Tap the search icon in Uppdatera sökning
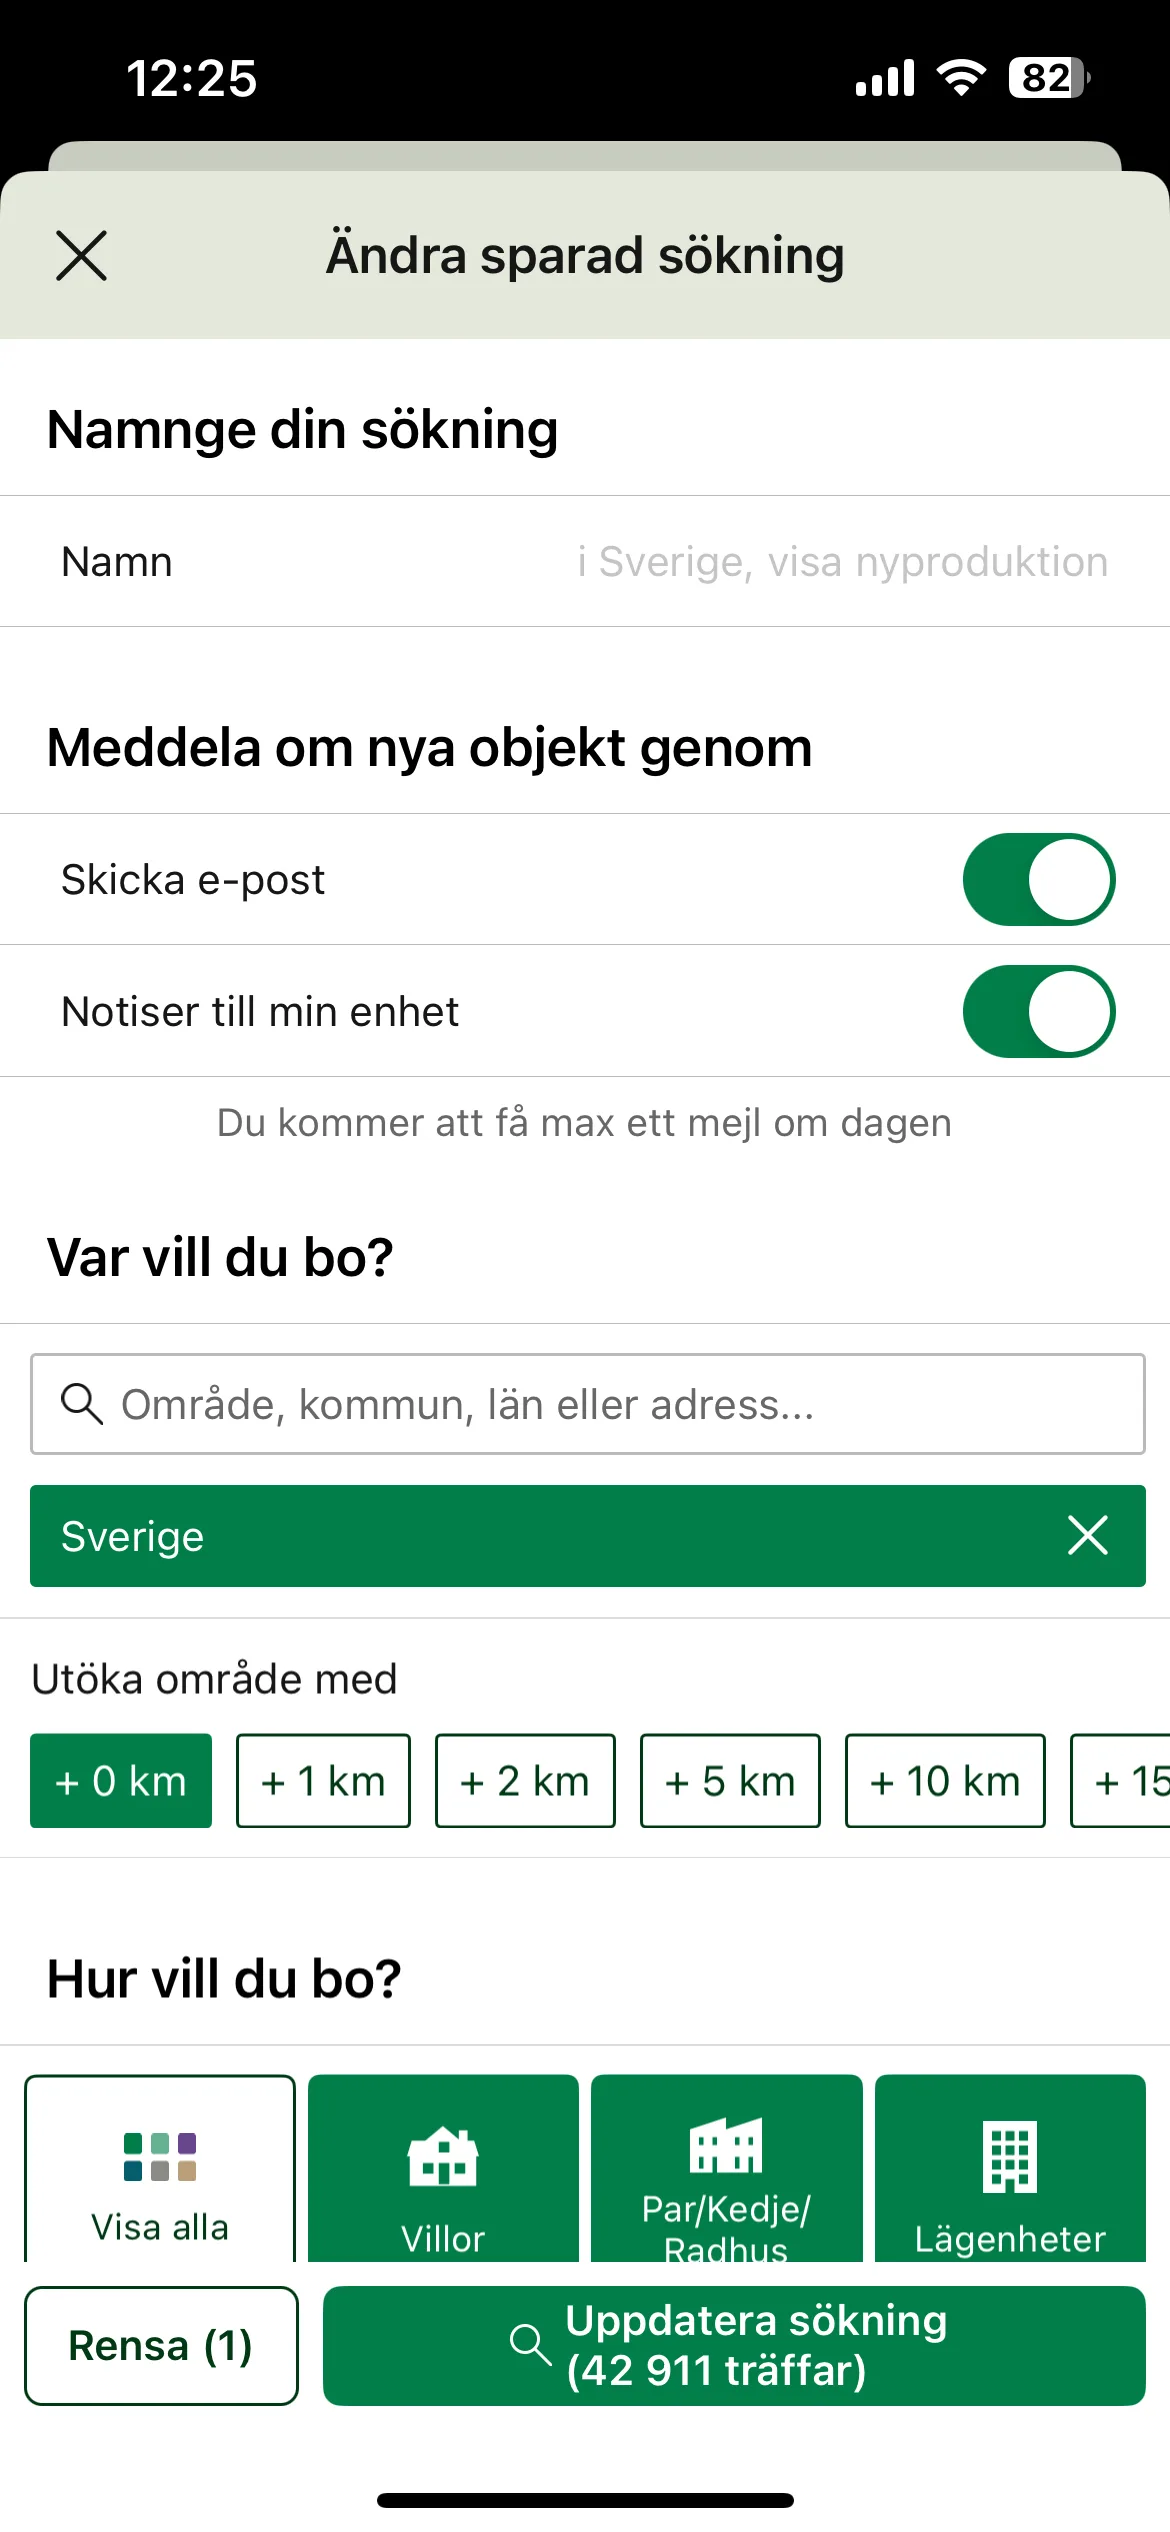Image resolution: width=1170 pixels, height=2532 pixels. point(530,2345)
